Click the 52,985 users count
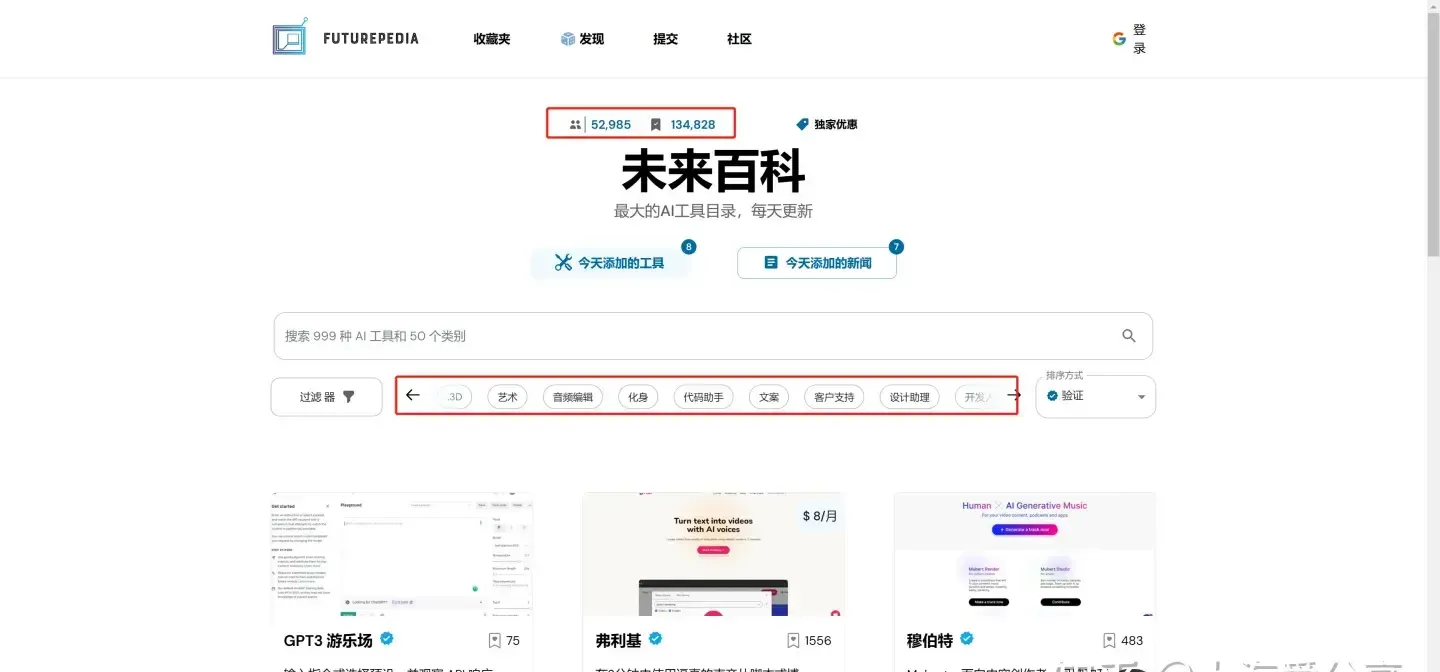The image size is (1440, 672). pos(611,125)
